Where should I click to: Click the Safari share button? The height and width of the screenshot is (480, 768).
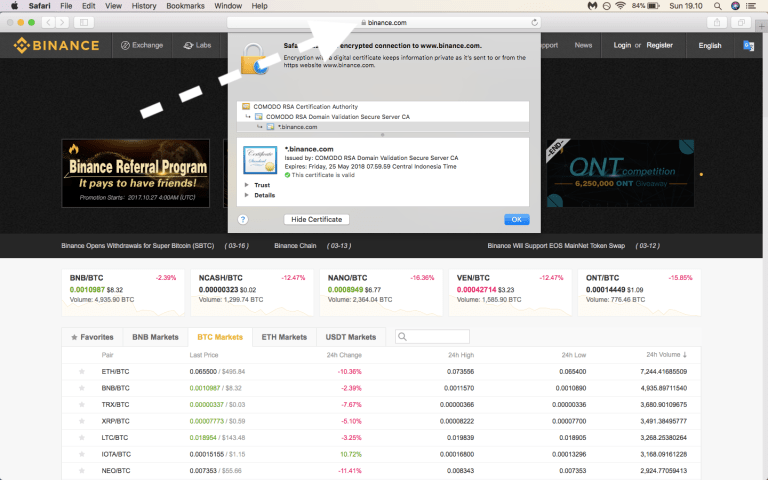point(717,22)
